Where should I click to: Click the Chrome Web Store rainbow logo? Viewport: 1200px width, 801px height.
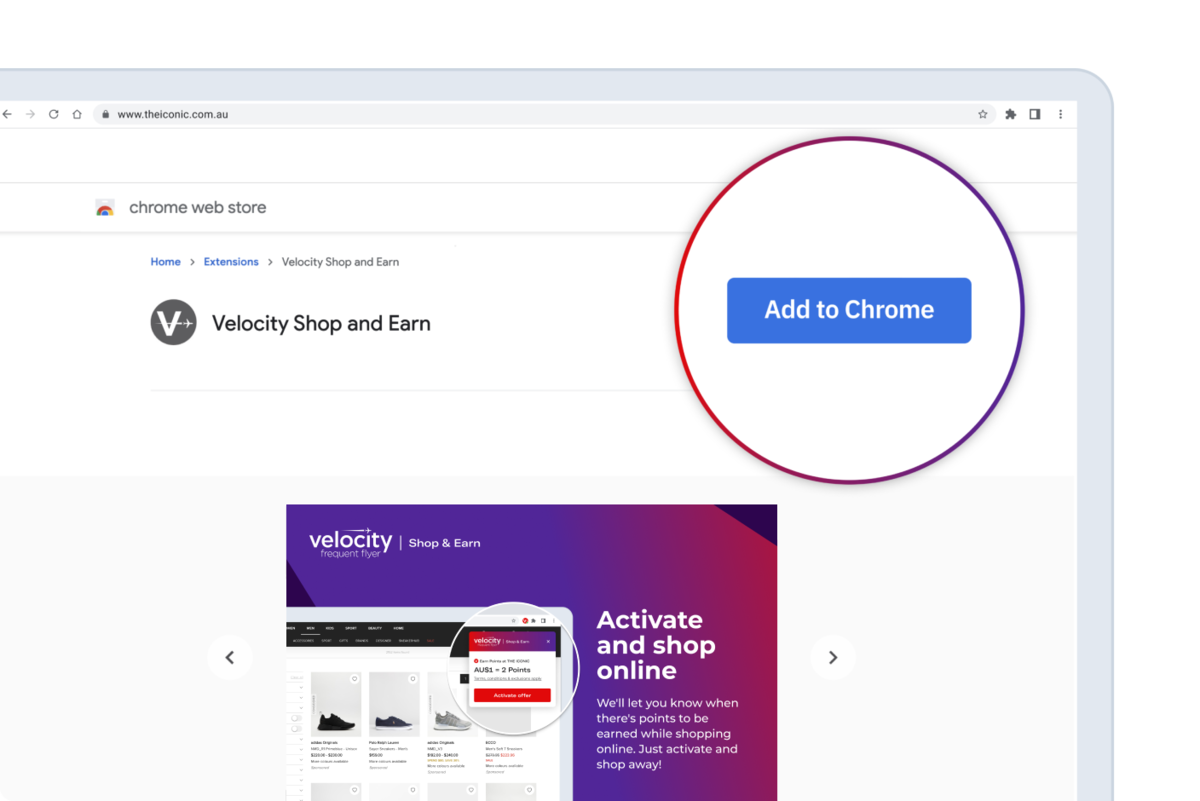pyautogui.click(x=105, y=208)
